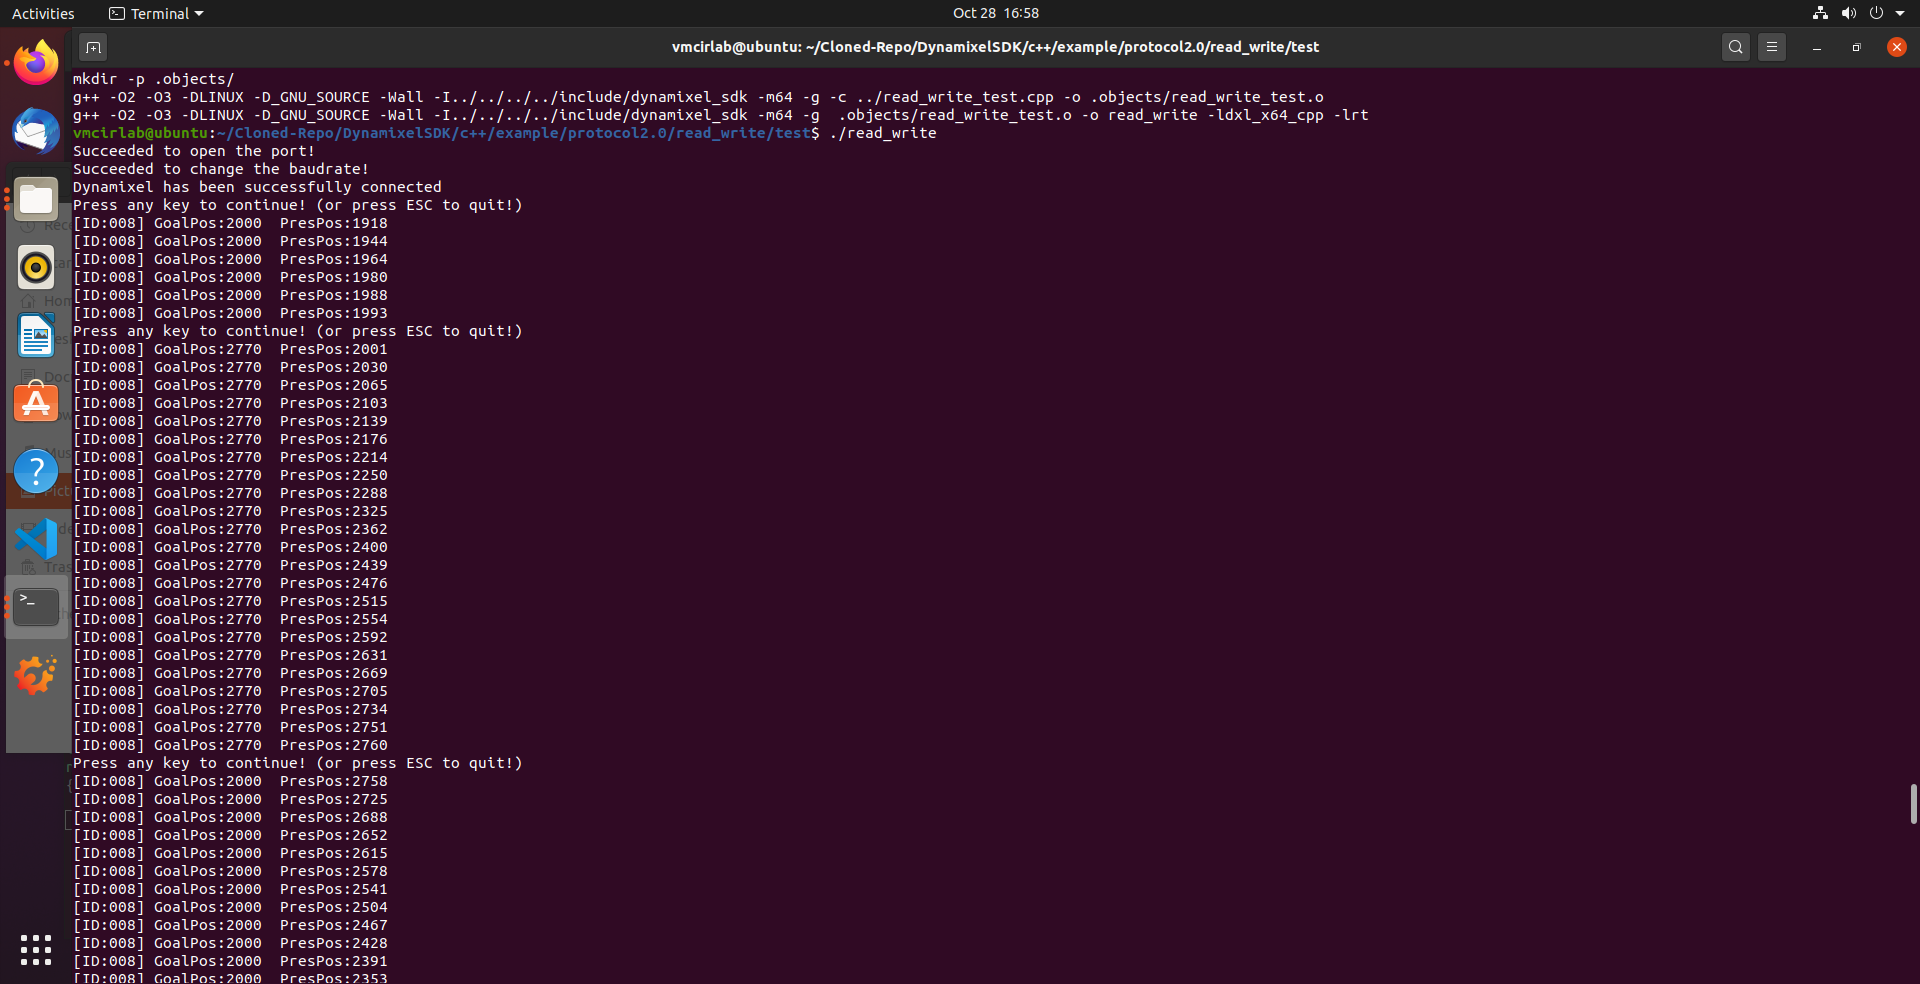Open the system status dropdown arrow
Screen dimensions: 1920x984
pos(1901,13)
